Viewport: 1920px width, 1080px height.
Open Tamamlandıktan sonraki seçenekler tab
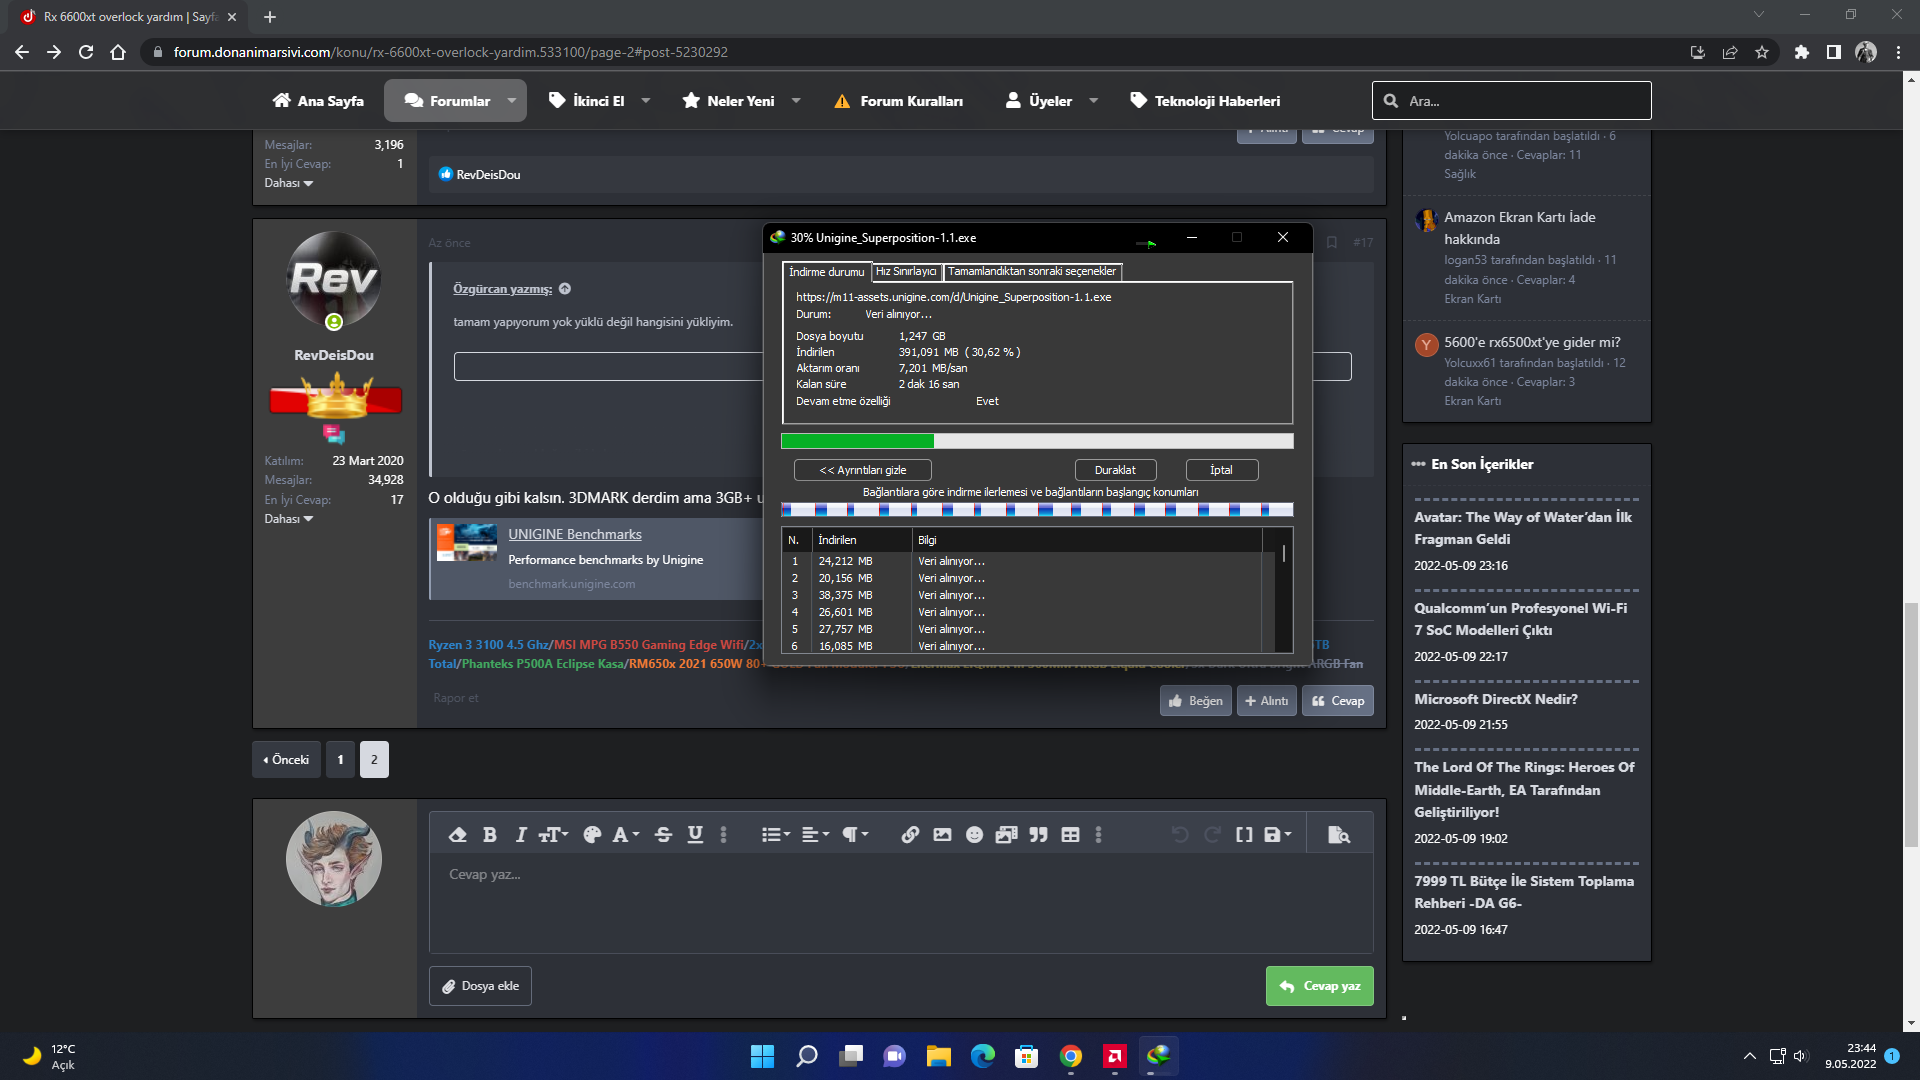(x=1031, y=272)
